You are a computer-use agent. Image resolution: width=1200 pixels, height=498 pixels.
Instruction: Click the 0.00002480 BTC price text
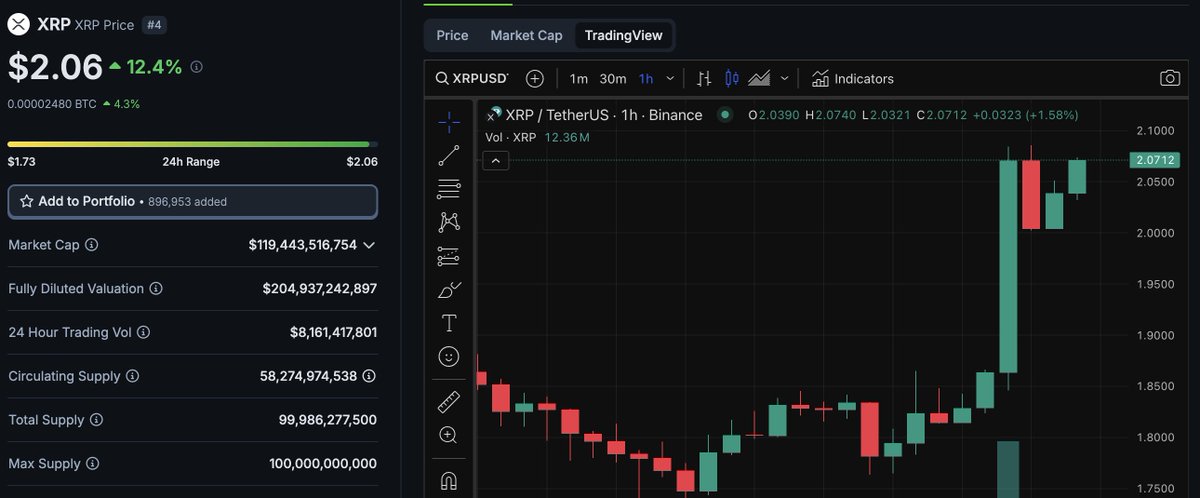click(51, 103)
